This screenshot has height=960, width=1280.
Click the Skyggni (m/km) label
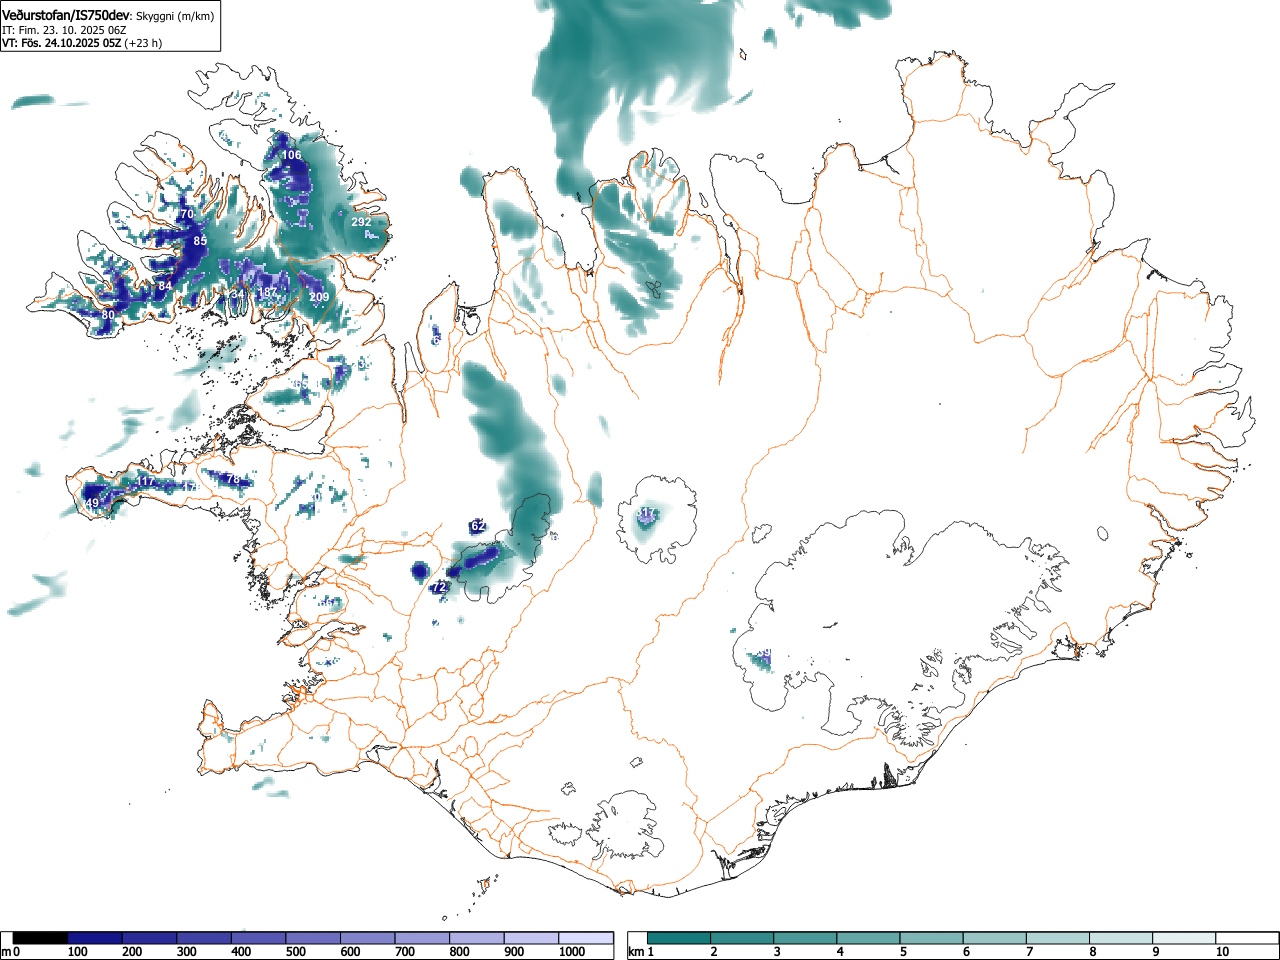coord(174,16)
